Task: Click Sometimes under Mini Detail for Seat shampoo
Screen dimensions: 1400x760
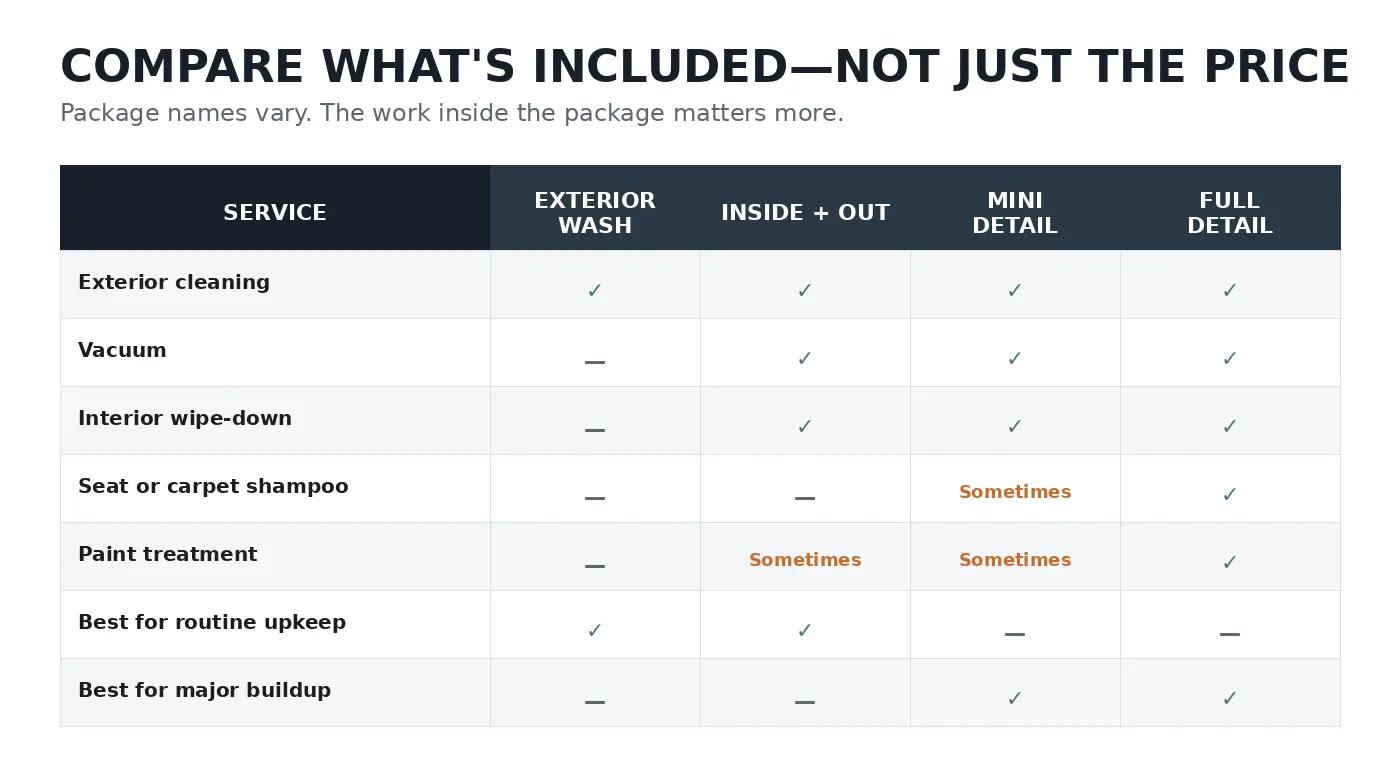Action: click(x=1015, y=492)
